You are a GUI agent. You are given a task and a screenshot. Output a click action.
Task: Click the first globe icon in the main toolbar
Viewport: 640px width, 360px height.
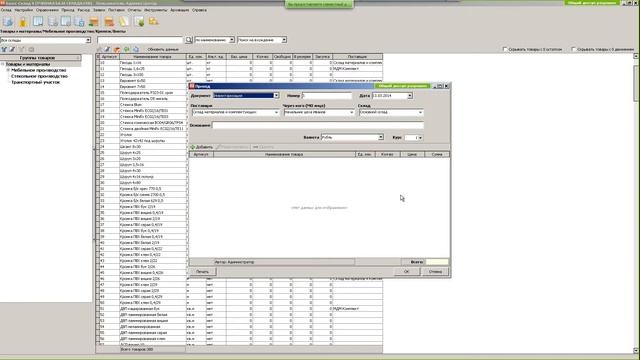8,21
